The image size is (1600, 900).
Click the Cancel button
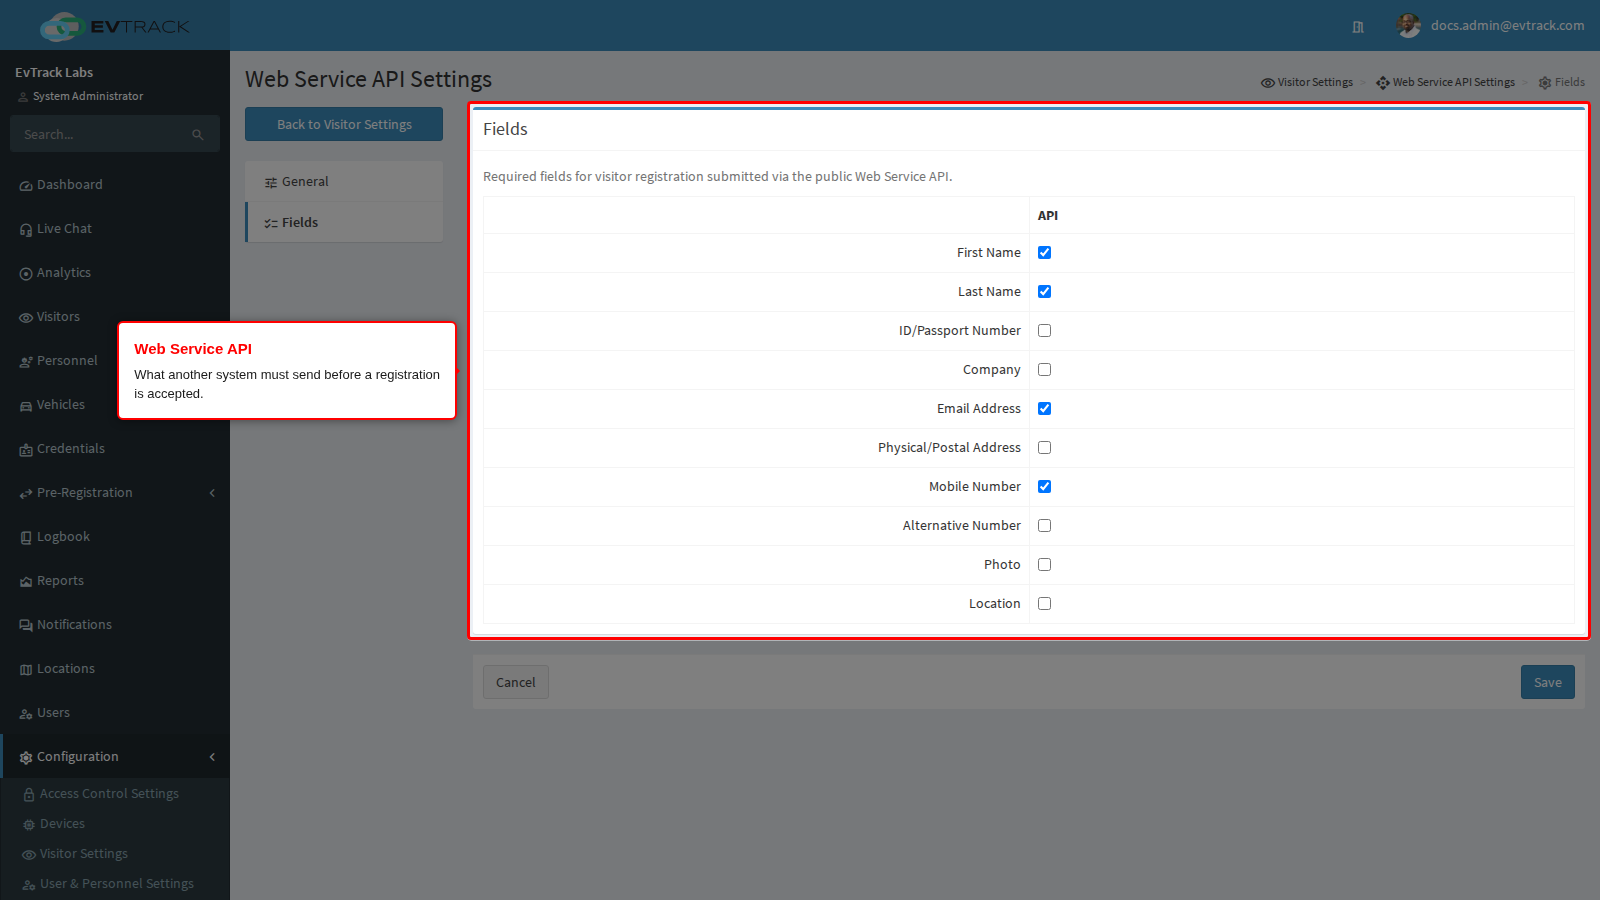click(x=516, y=682)
